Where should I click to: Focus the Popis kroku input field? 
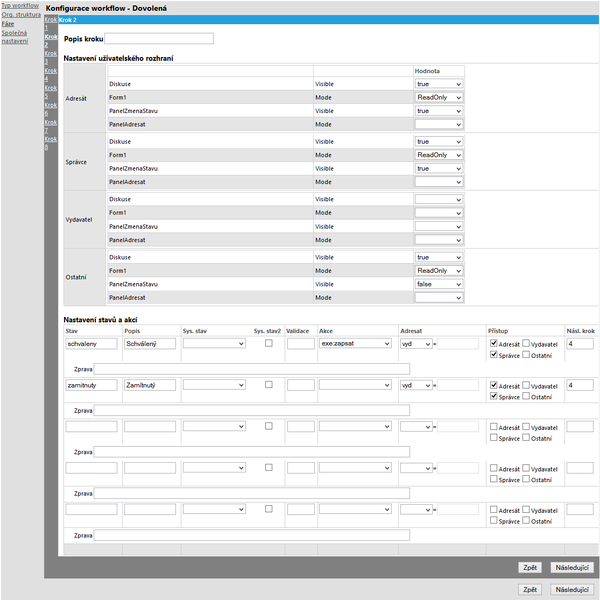159,39
